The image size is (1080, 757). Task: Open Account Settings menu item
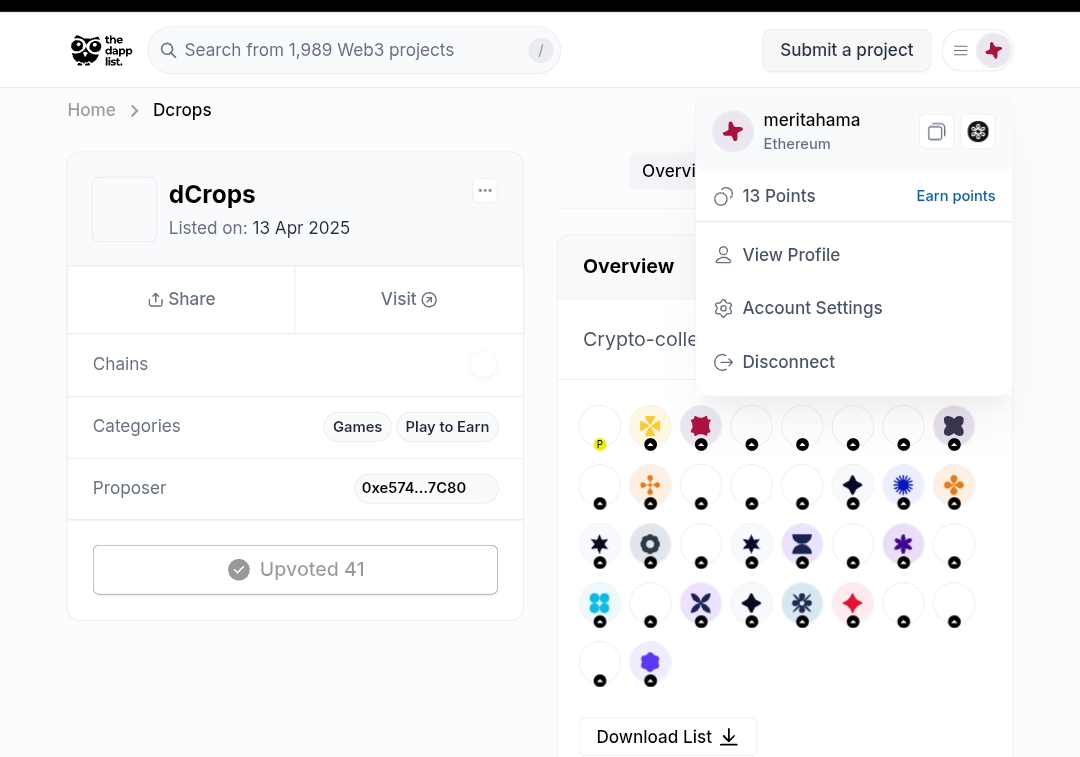point(854,308)
